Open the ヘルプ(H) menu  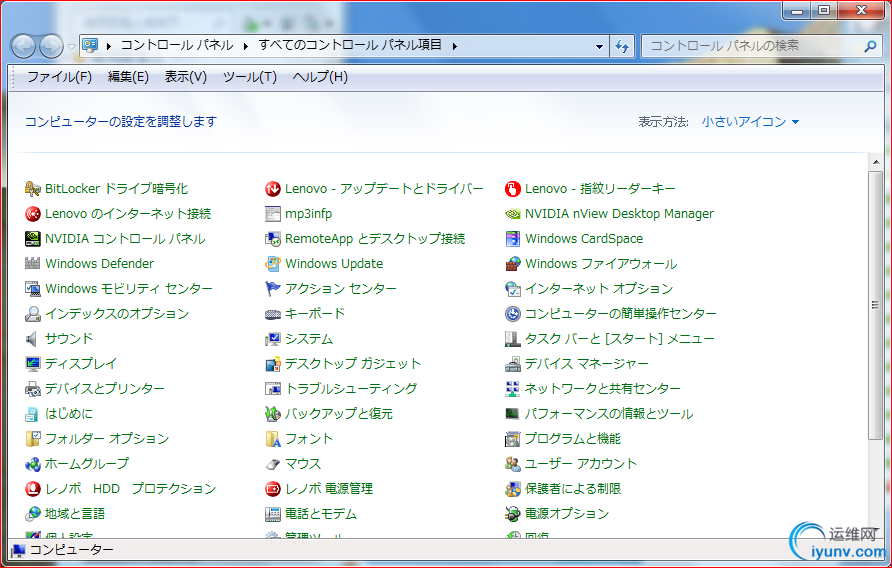tap(320, 77)
